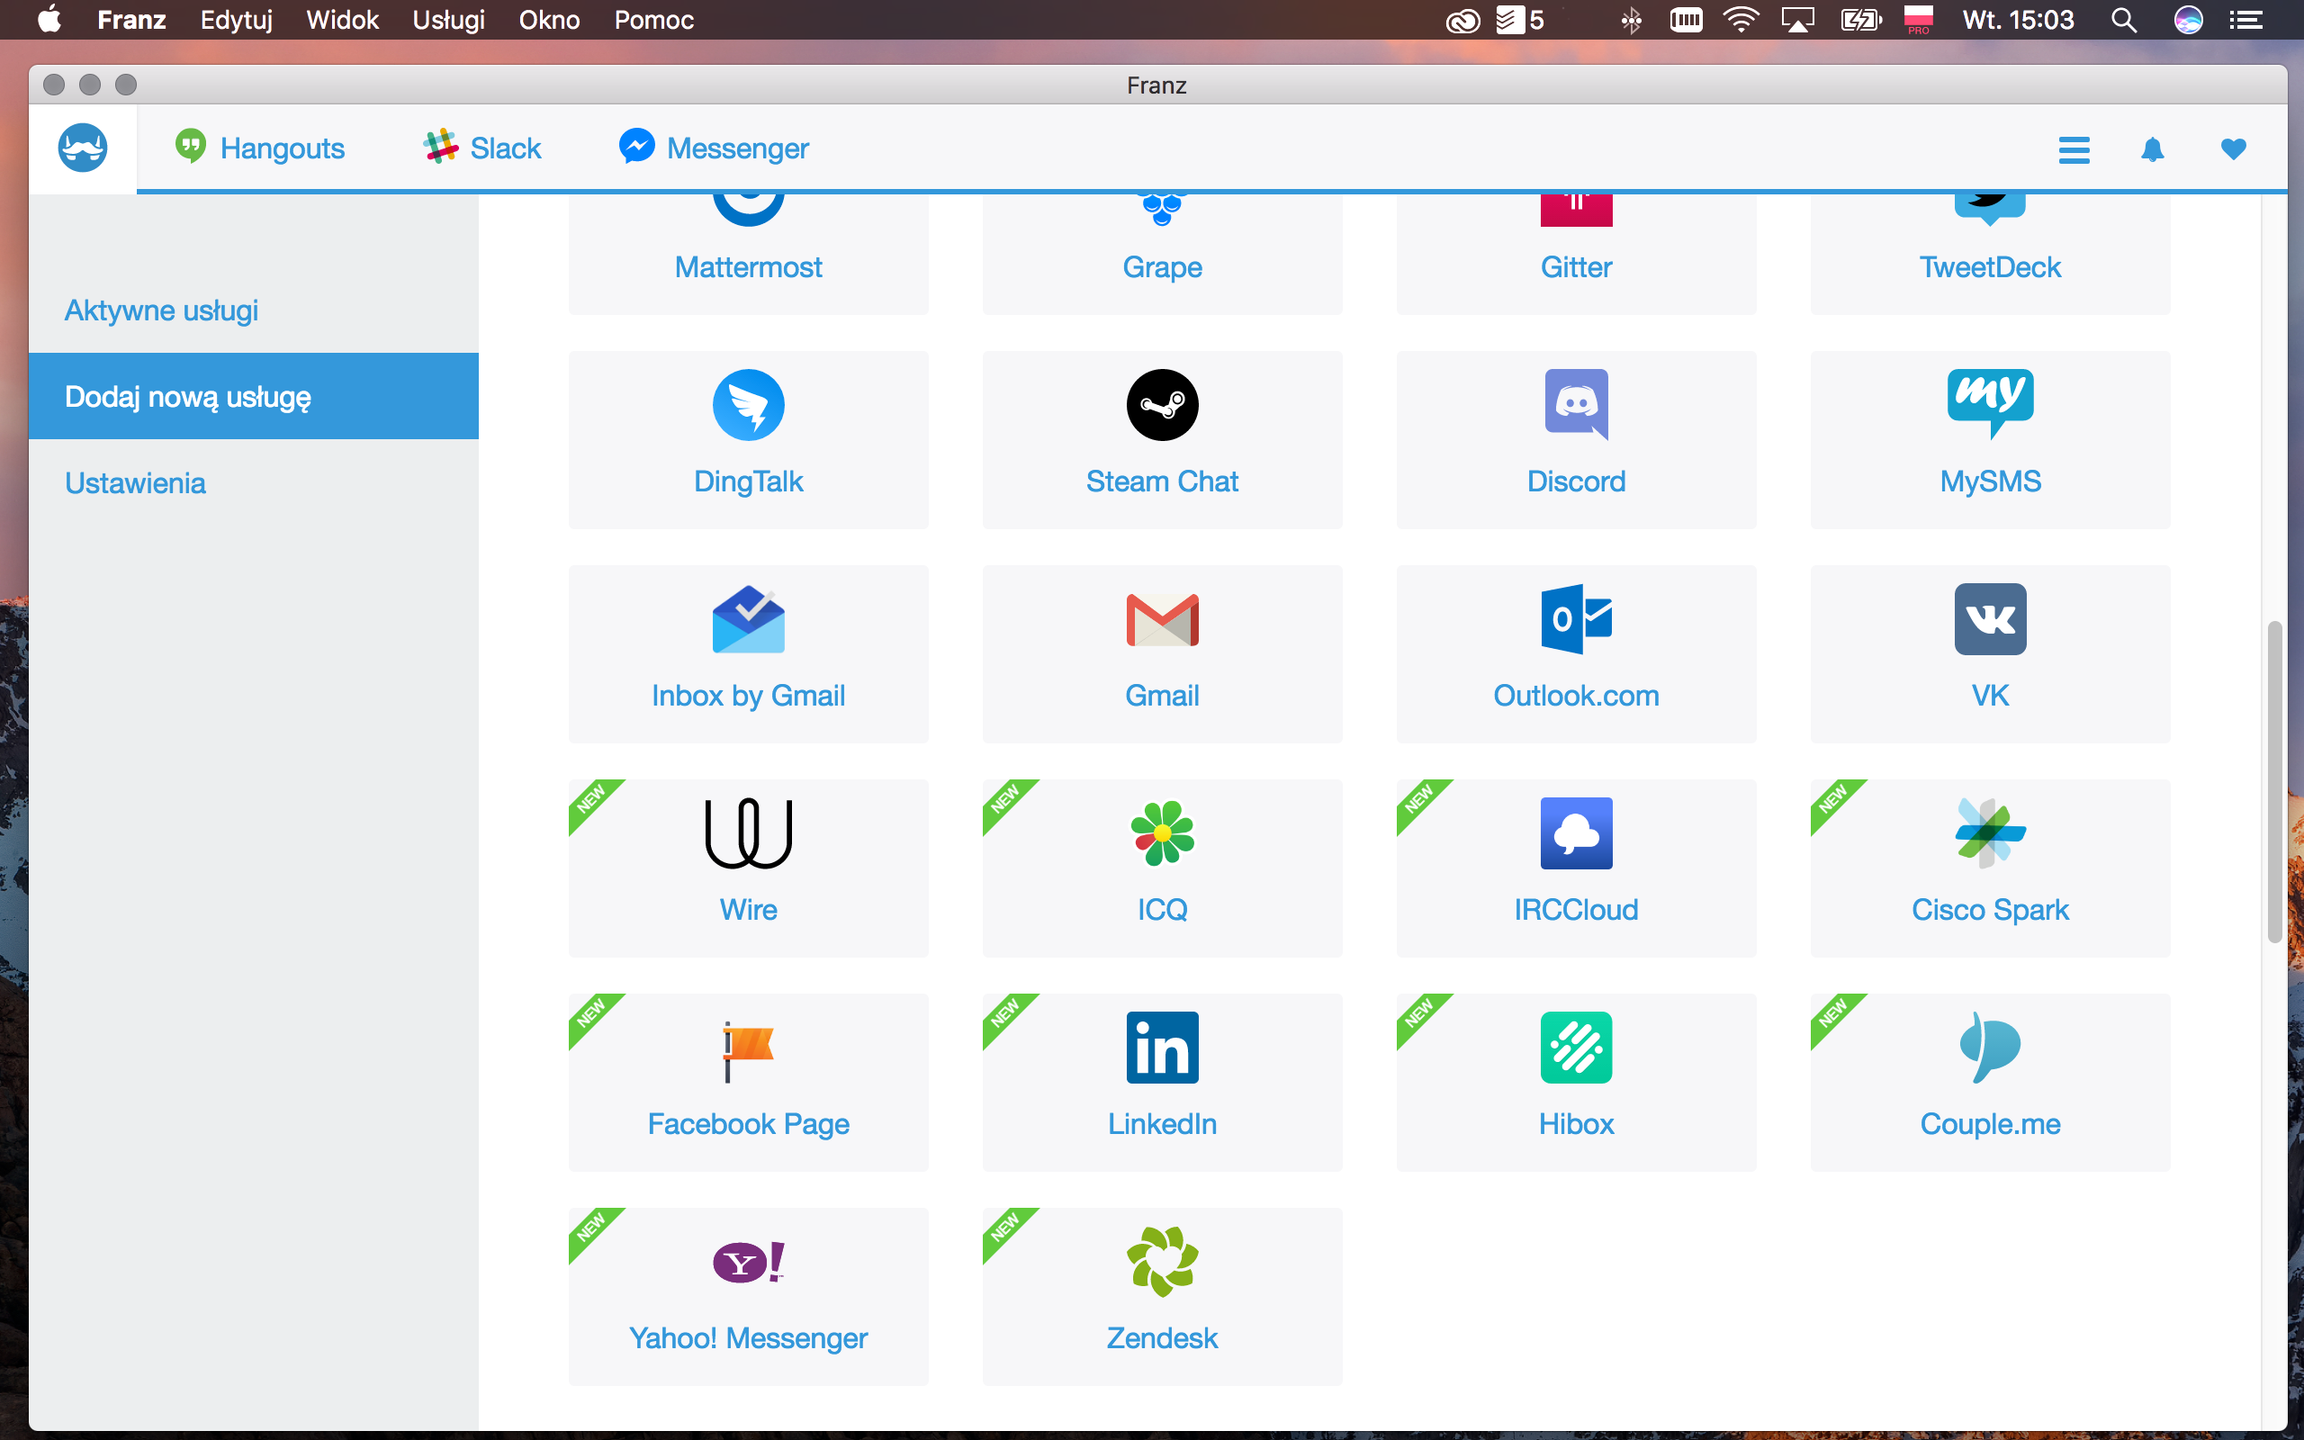Open the Wi-Fi status menu
The height and width of the screenshot is (1440, 2304).
tap(1741, 20)
